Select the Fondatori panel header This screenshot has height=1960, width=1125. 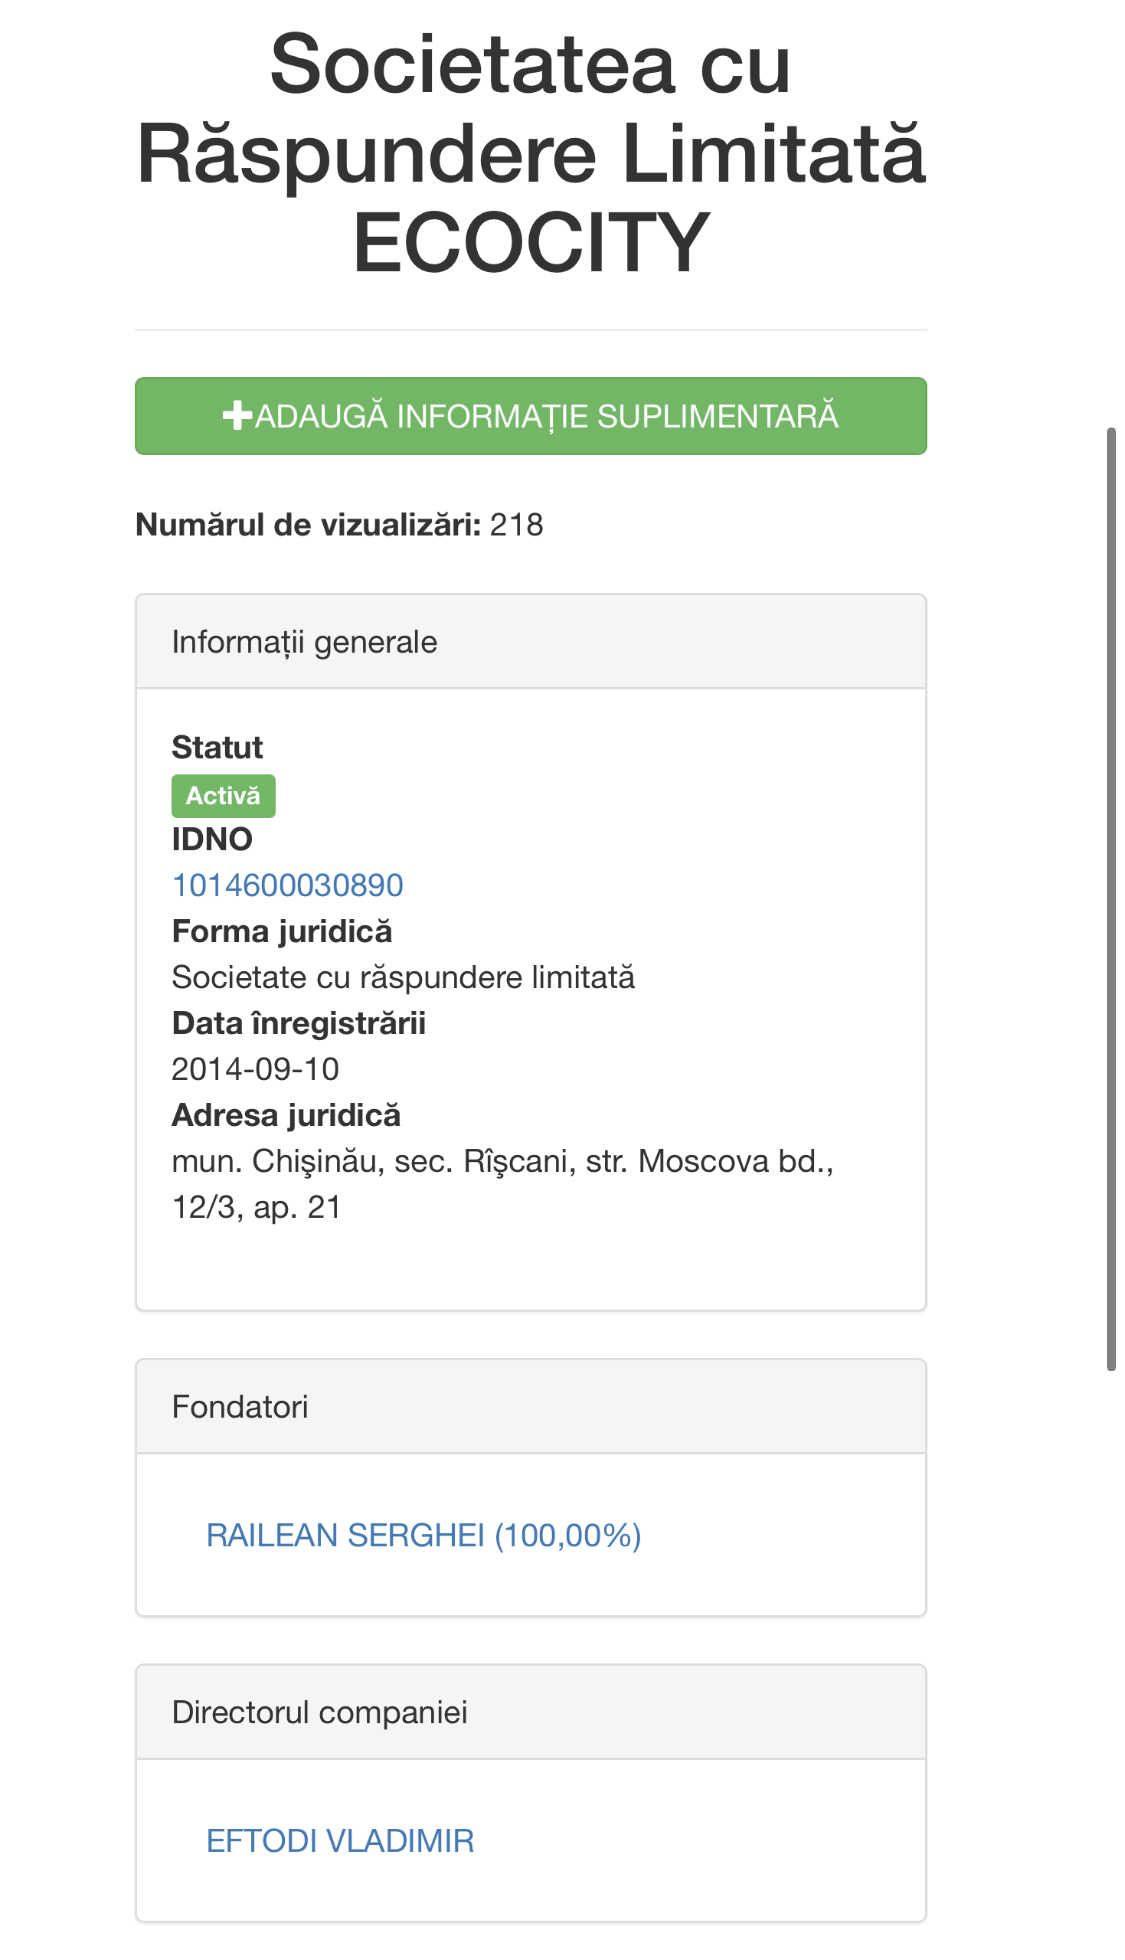click(x=531, y=1407)
